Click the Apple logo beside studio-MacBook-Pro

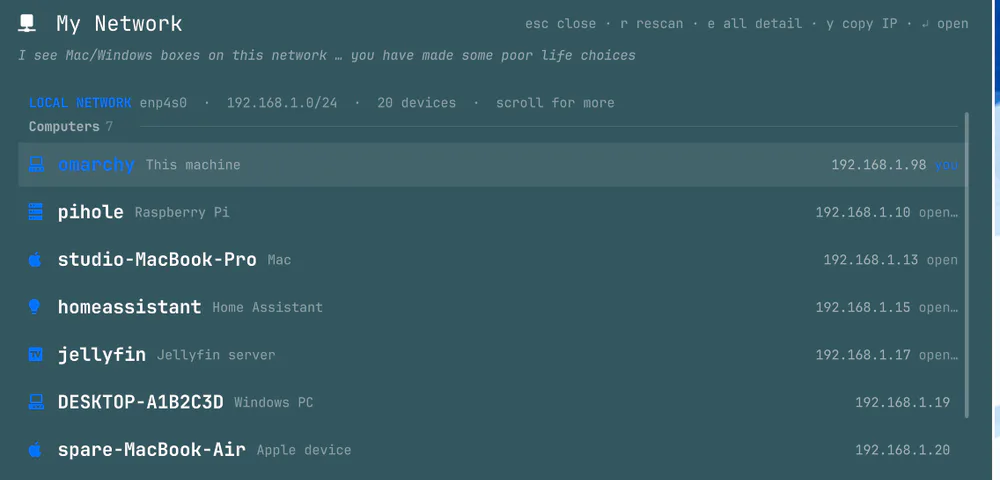(35, 259)
